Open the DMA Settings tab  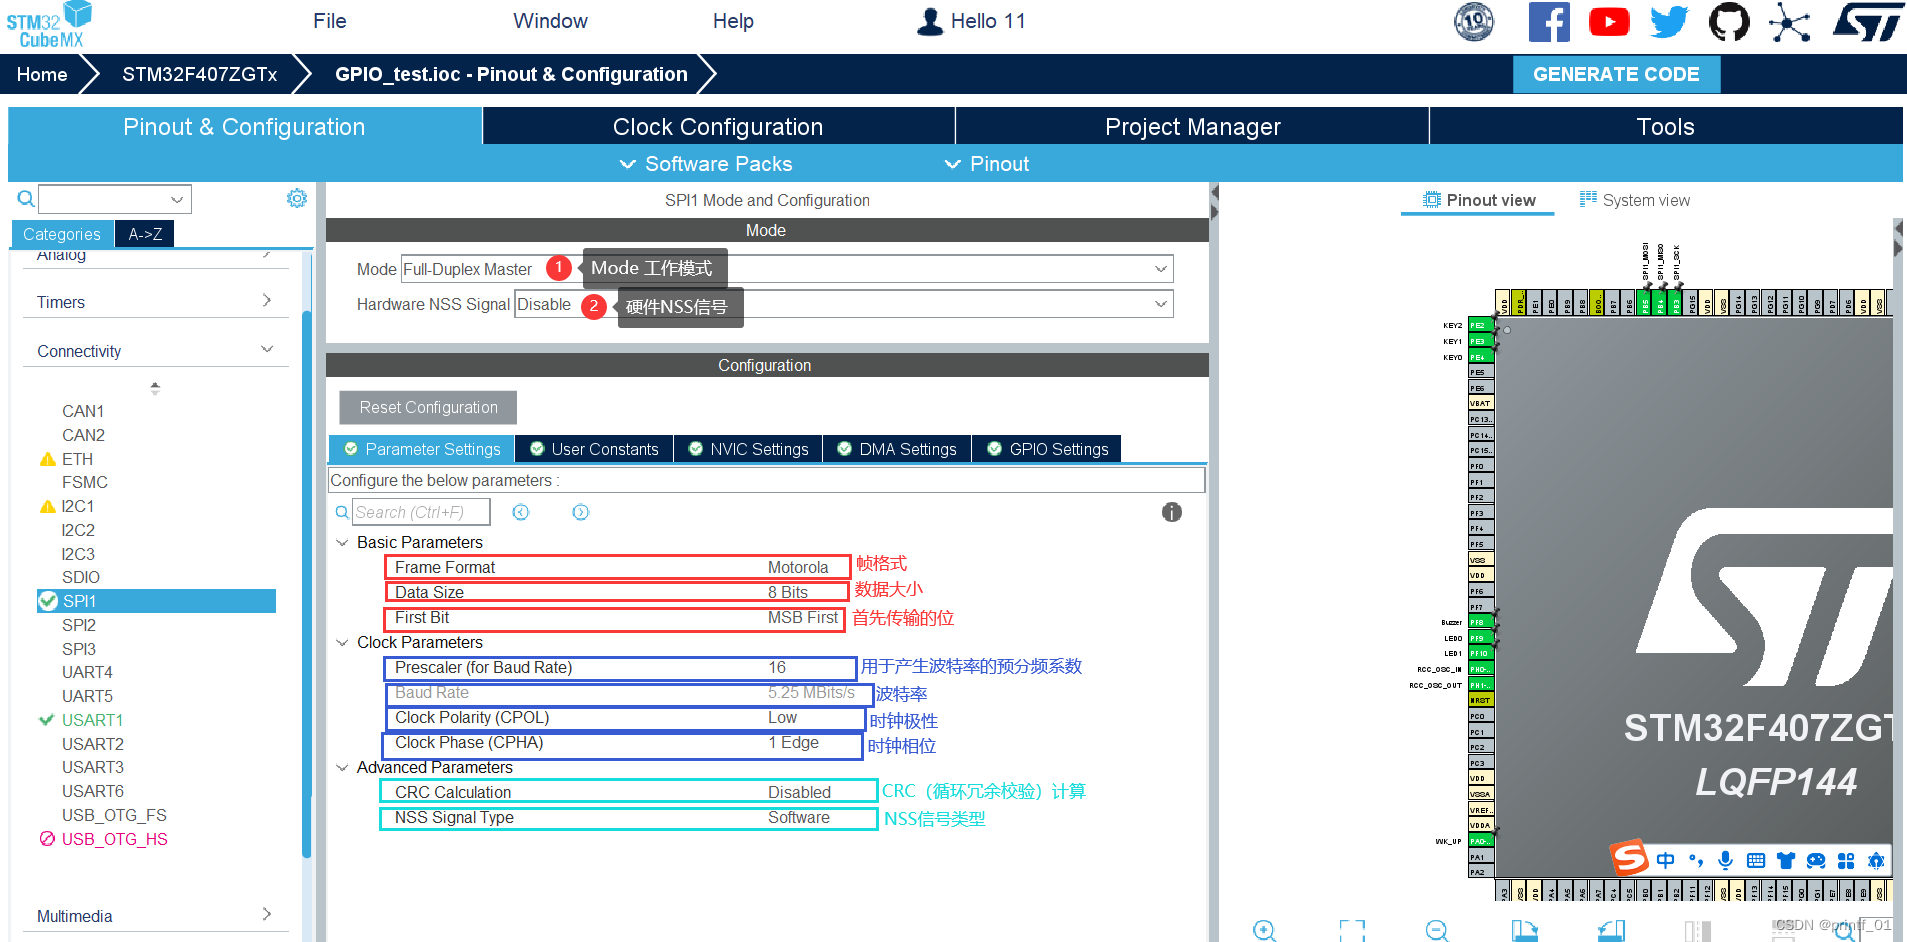tap(897, 449)
